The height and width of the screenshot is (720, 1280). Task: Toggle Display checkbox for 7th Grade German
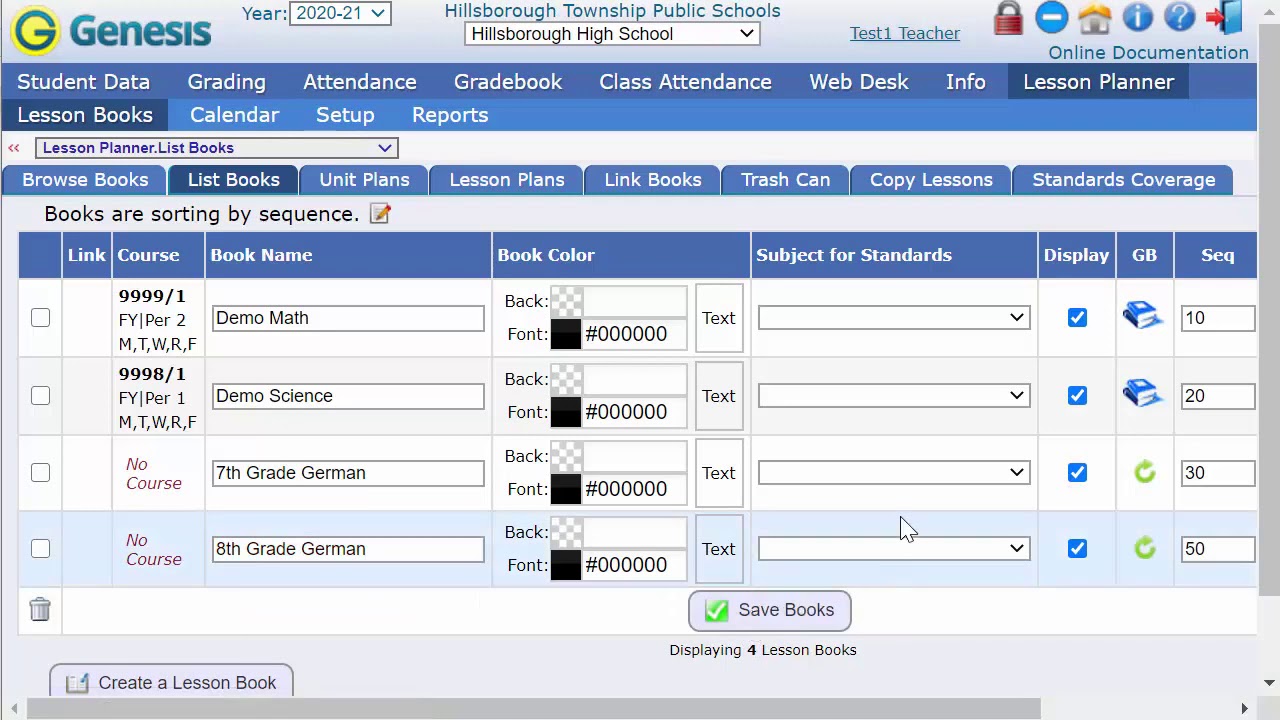[x=1077, y=472]
